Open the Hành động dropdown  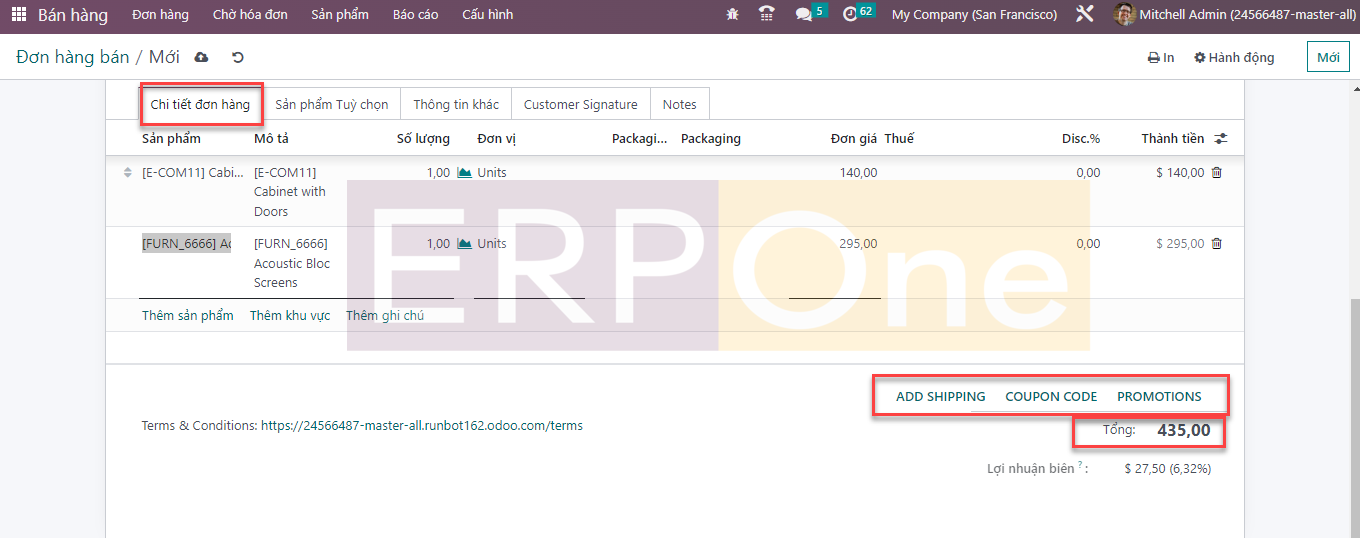(1234, 58)
